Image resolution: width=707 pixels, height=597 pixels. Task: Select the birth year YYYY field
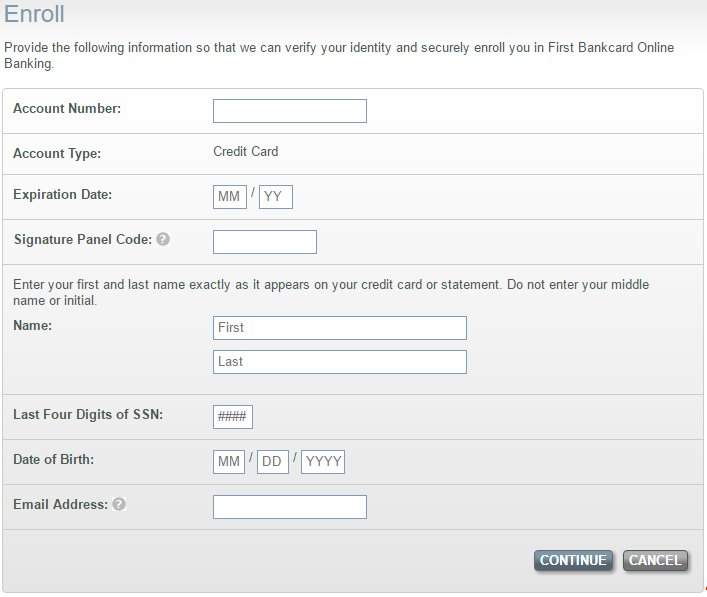323,462
